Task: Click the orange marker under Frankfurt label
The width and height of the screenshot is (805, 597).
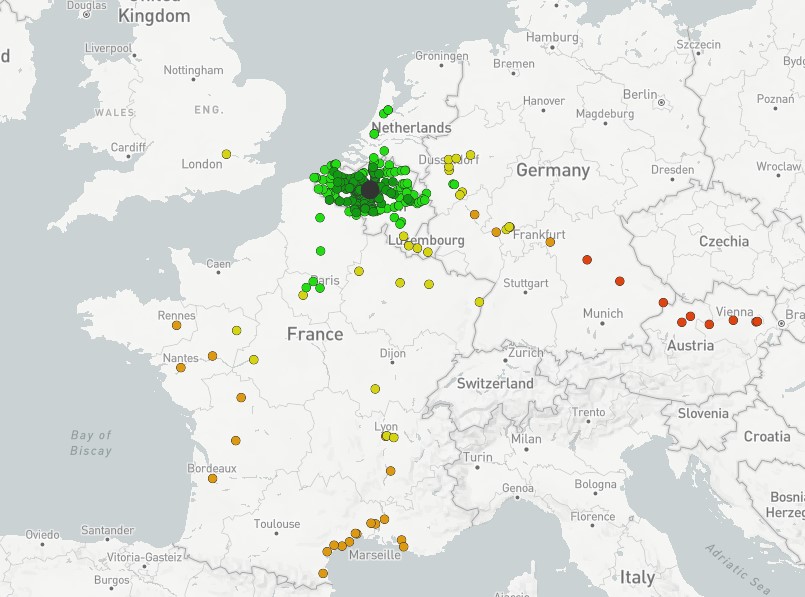Action: [550, 242]
